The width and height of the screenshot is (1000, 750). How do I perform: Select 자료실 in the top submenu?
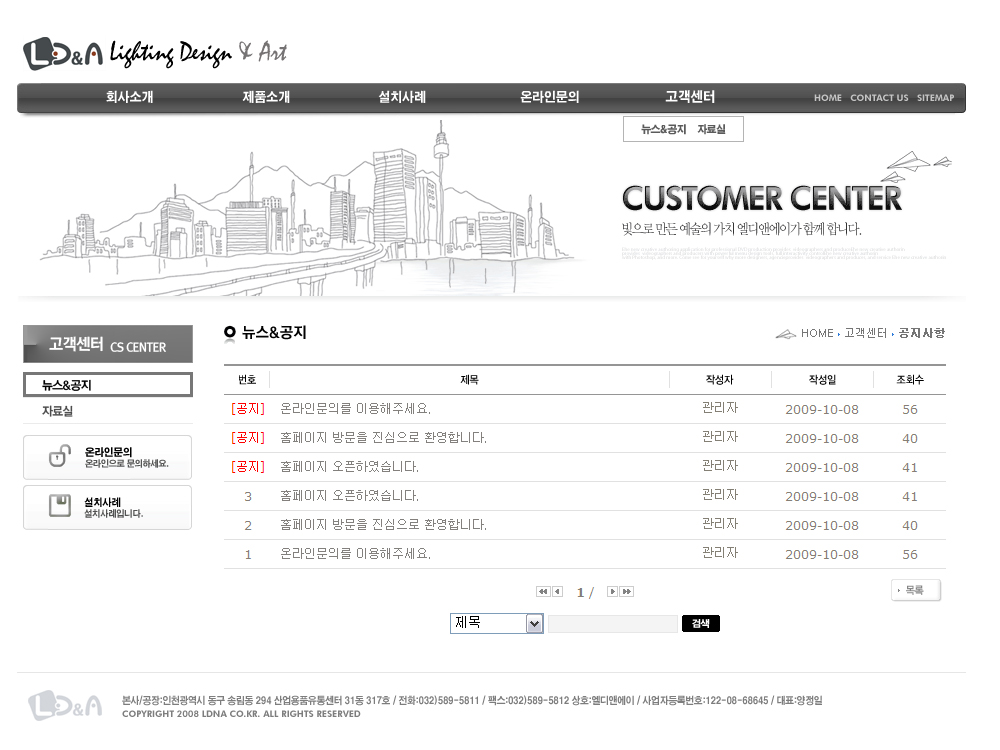point(711,130)
